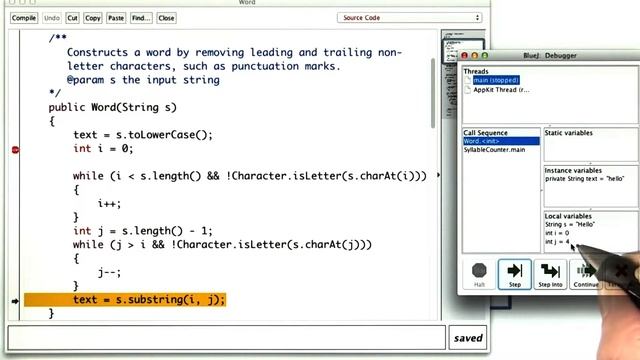Click local variable int j = 4

(557, 242)
